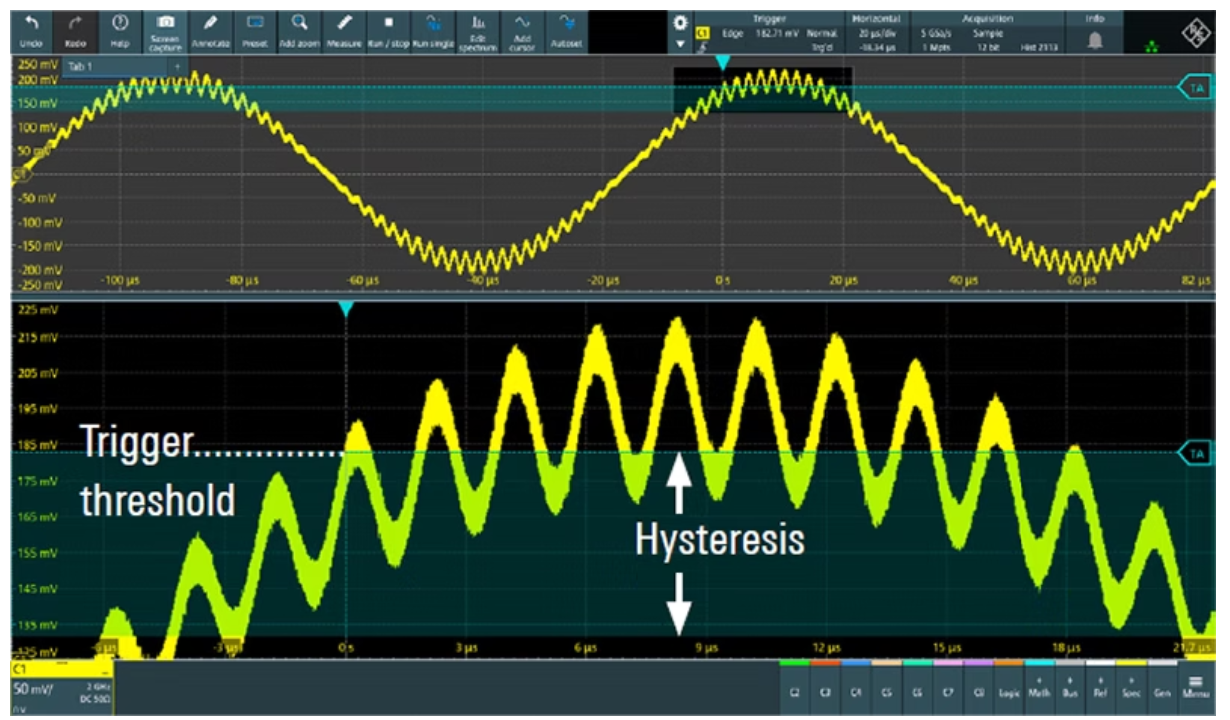The height and width of the screenshot is (720, 1230).
Task: Open the Measure tool
Action: click(343, 31)
